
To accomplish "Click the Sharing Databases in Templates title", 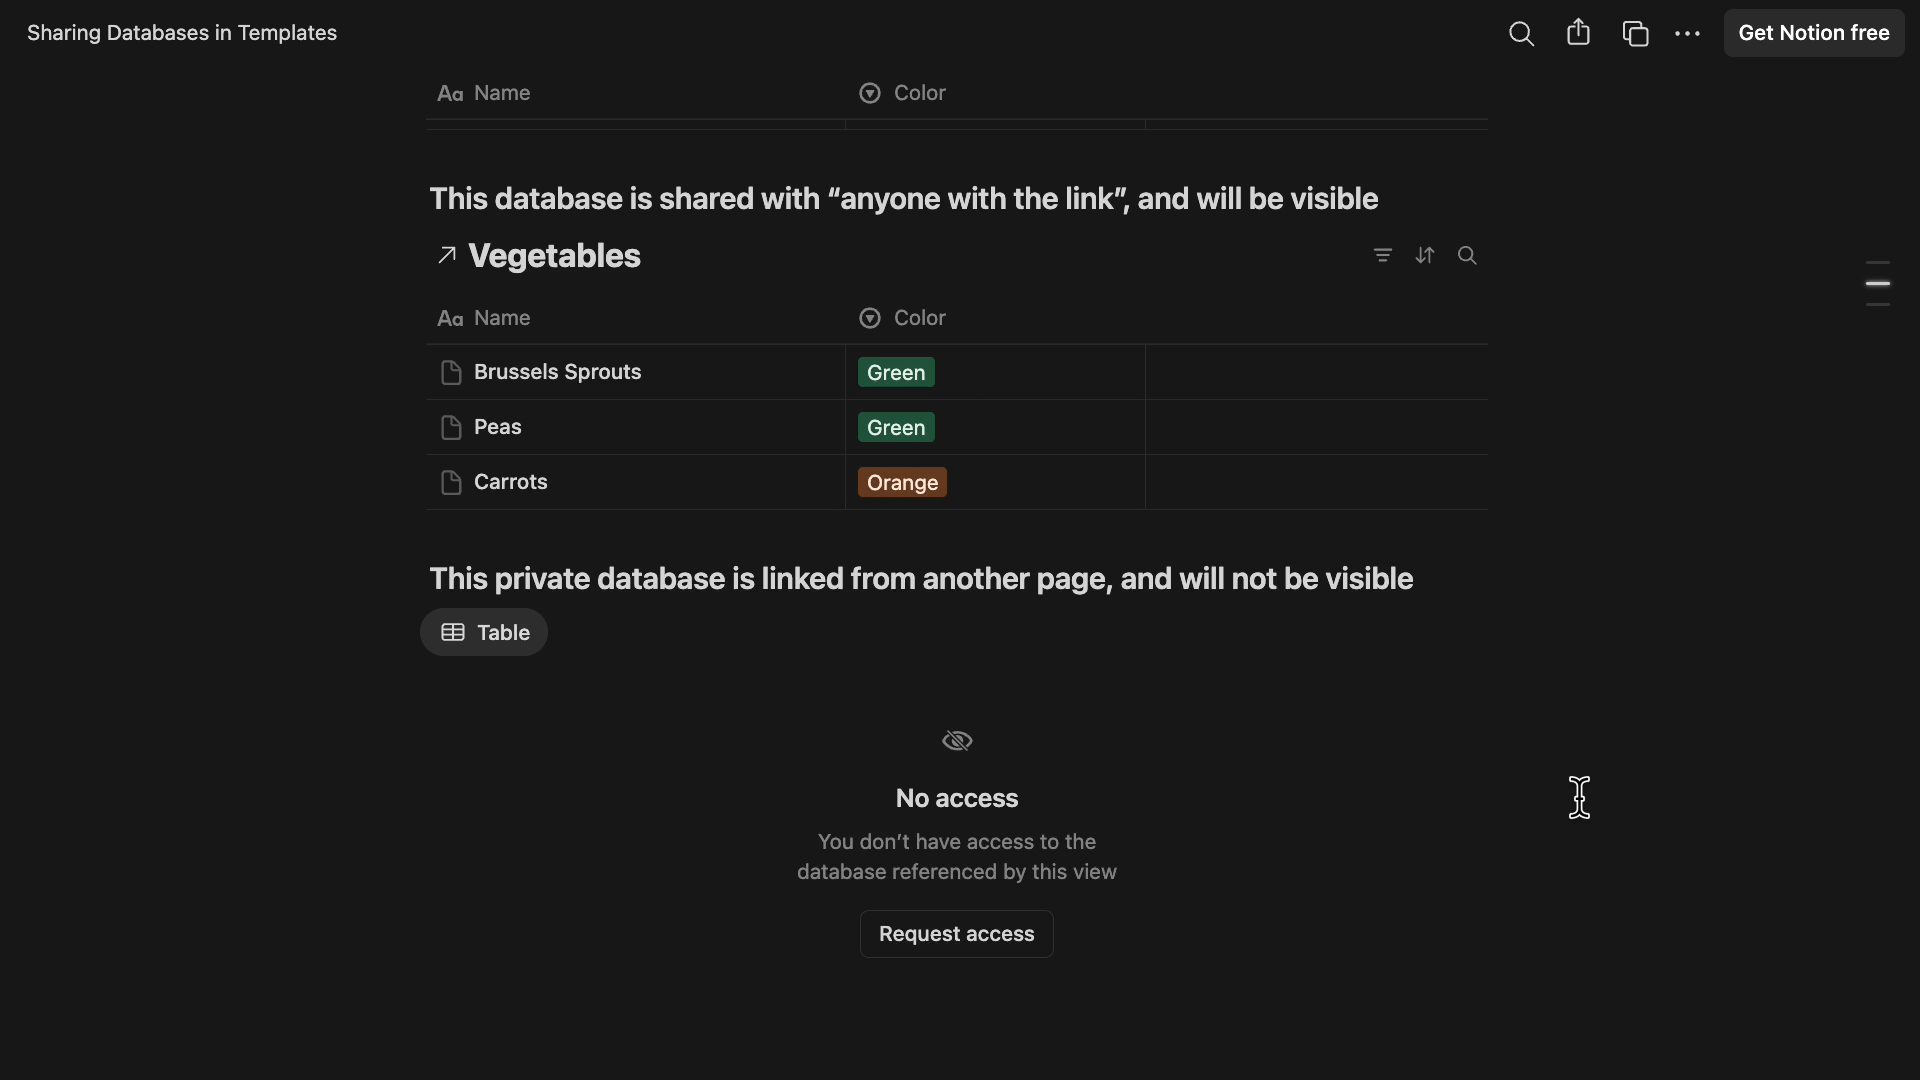I will [182, 33].
